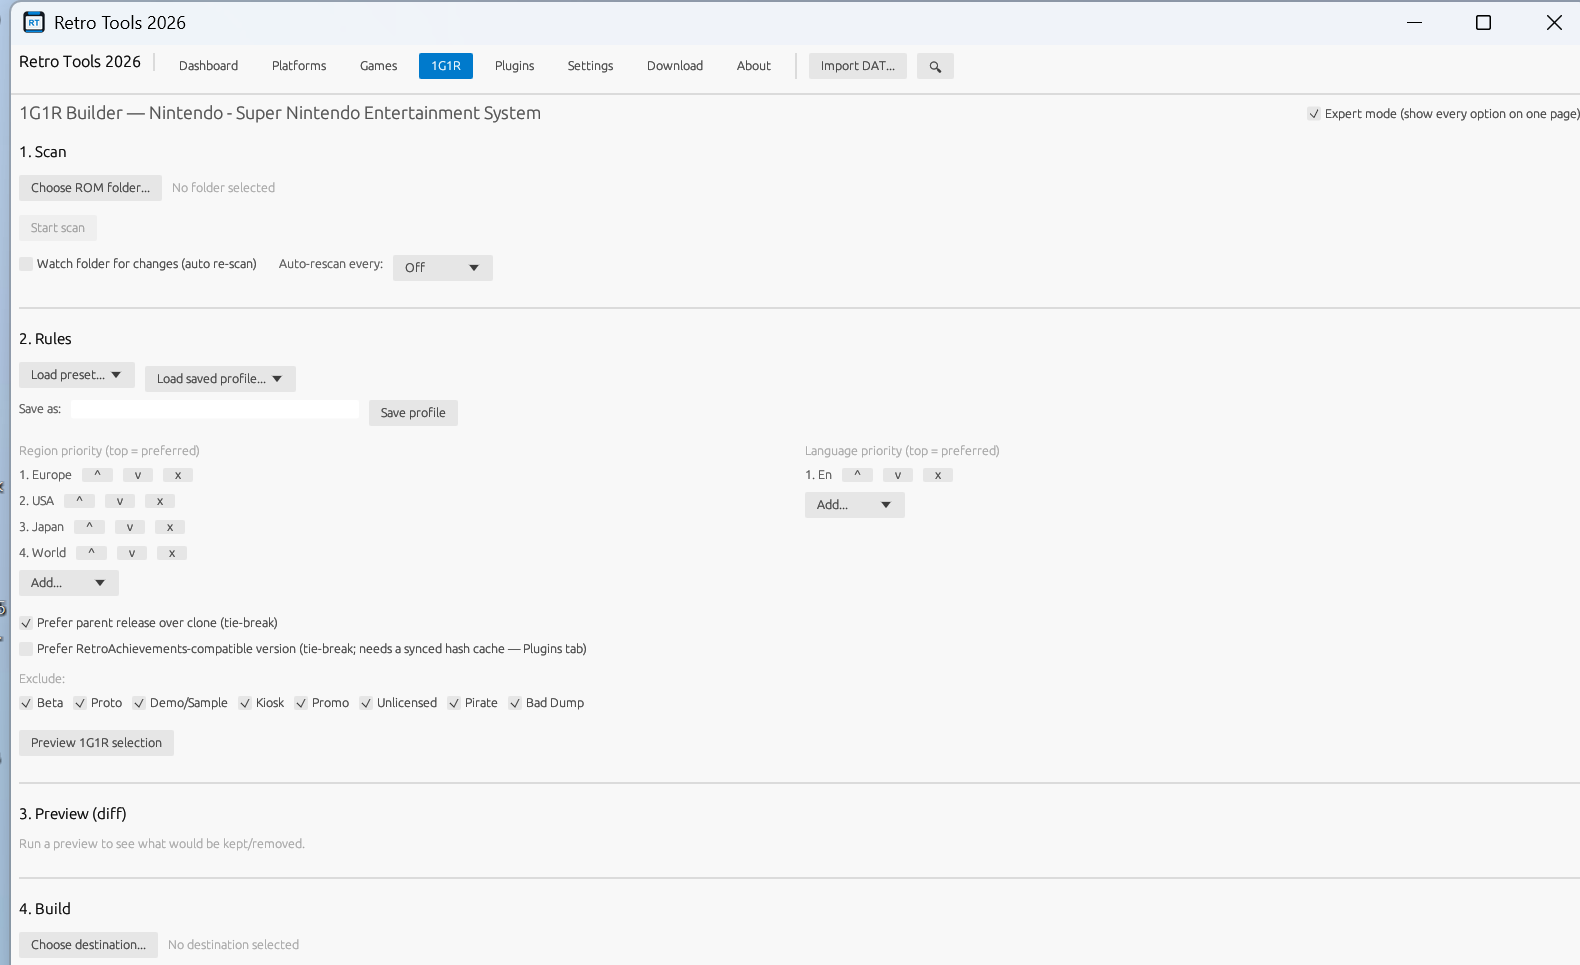Screen dimensions: 1580x965
Task: Click Save profile button
Action: pos(413,413)
